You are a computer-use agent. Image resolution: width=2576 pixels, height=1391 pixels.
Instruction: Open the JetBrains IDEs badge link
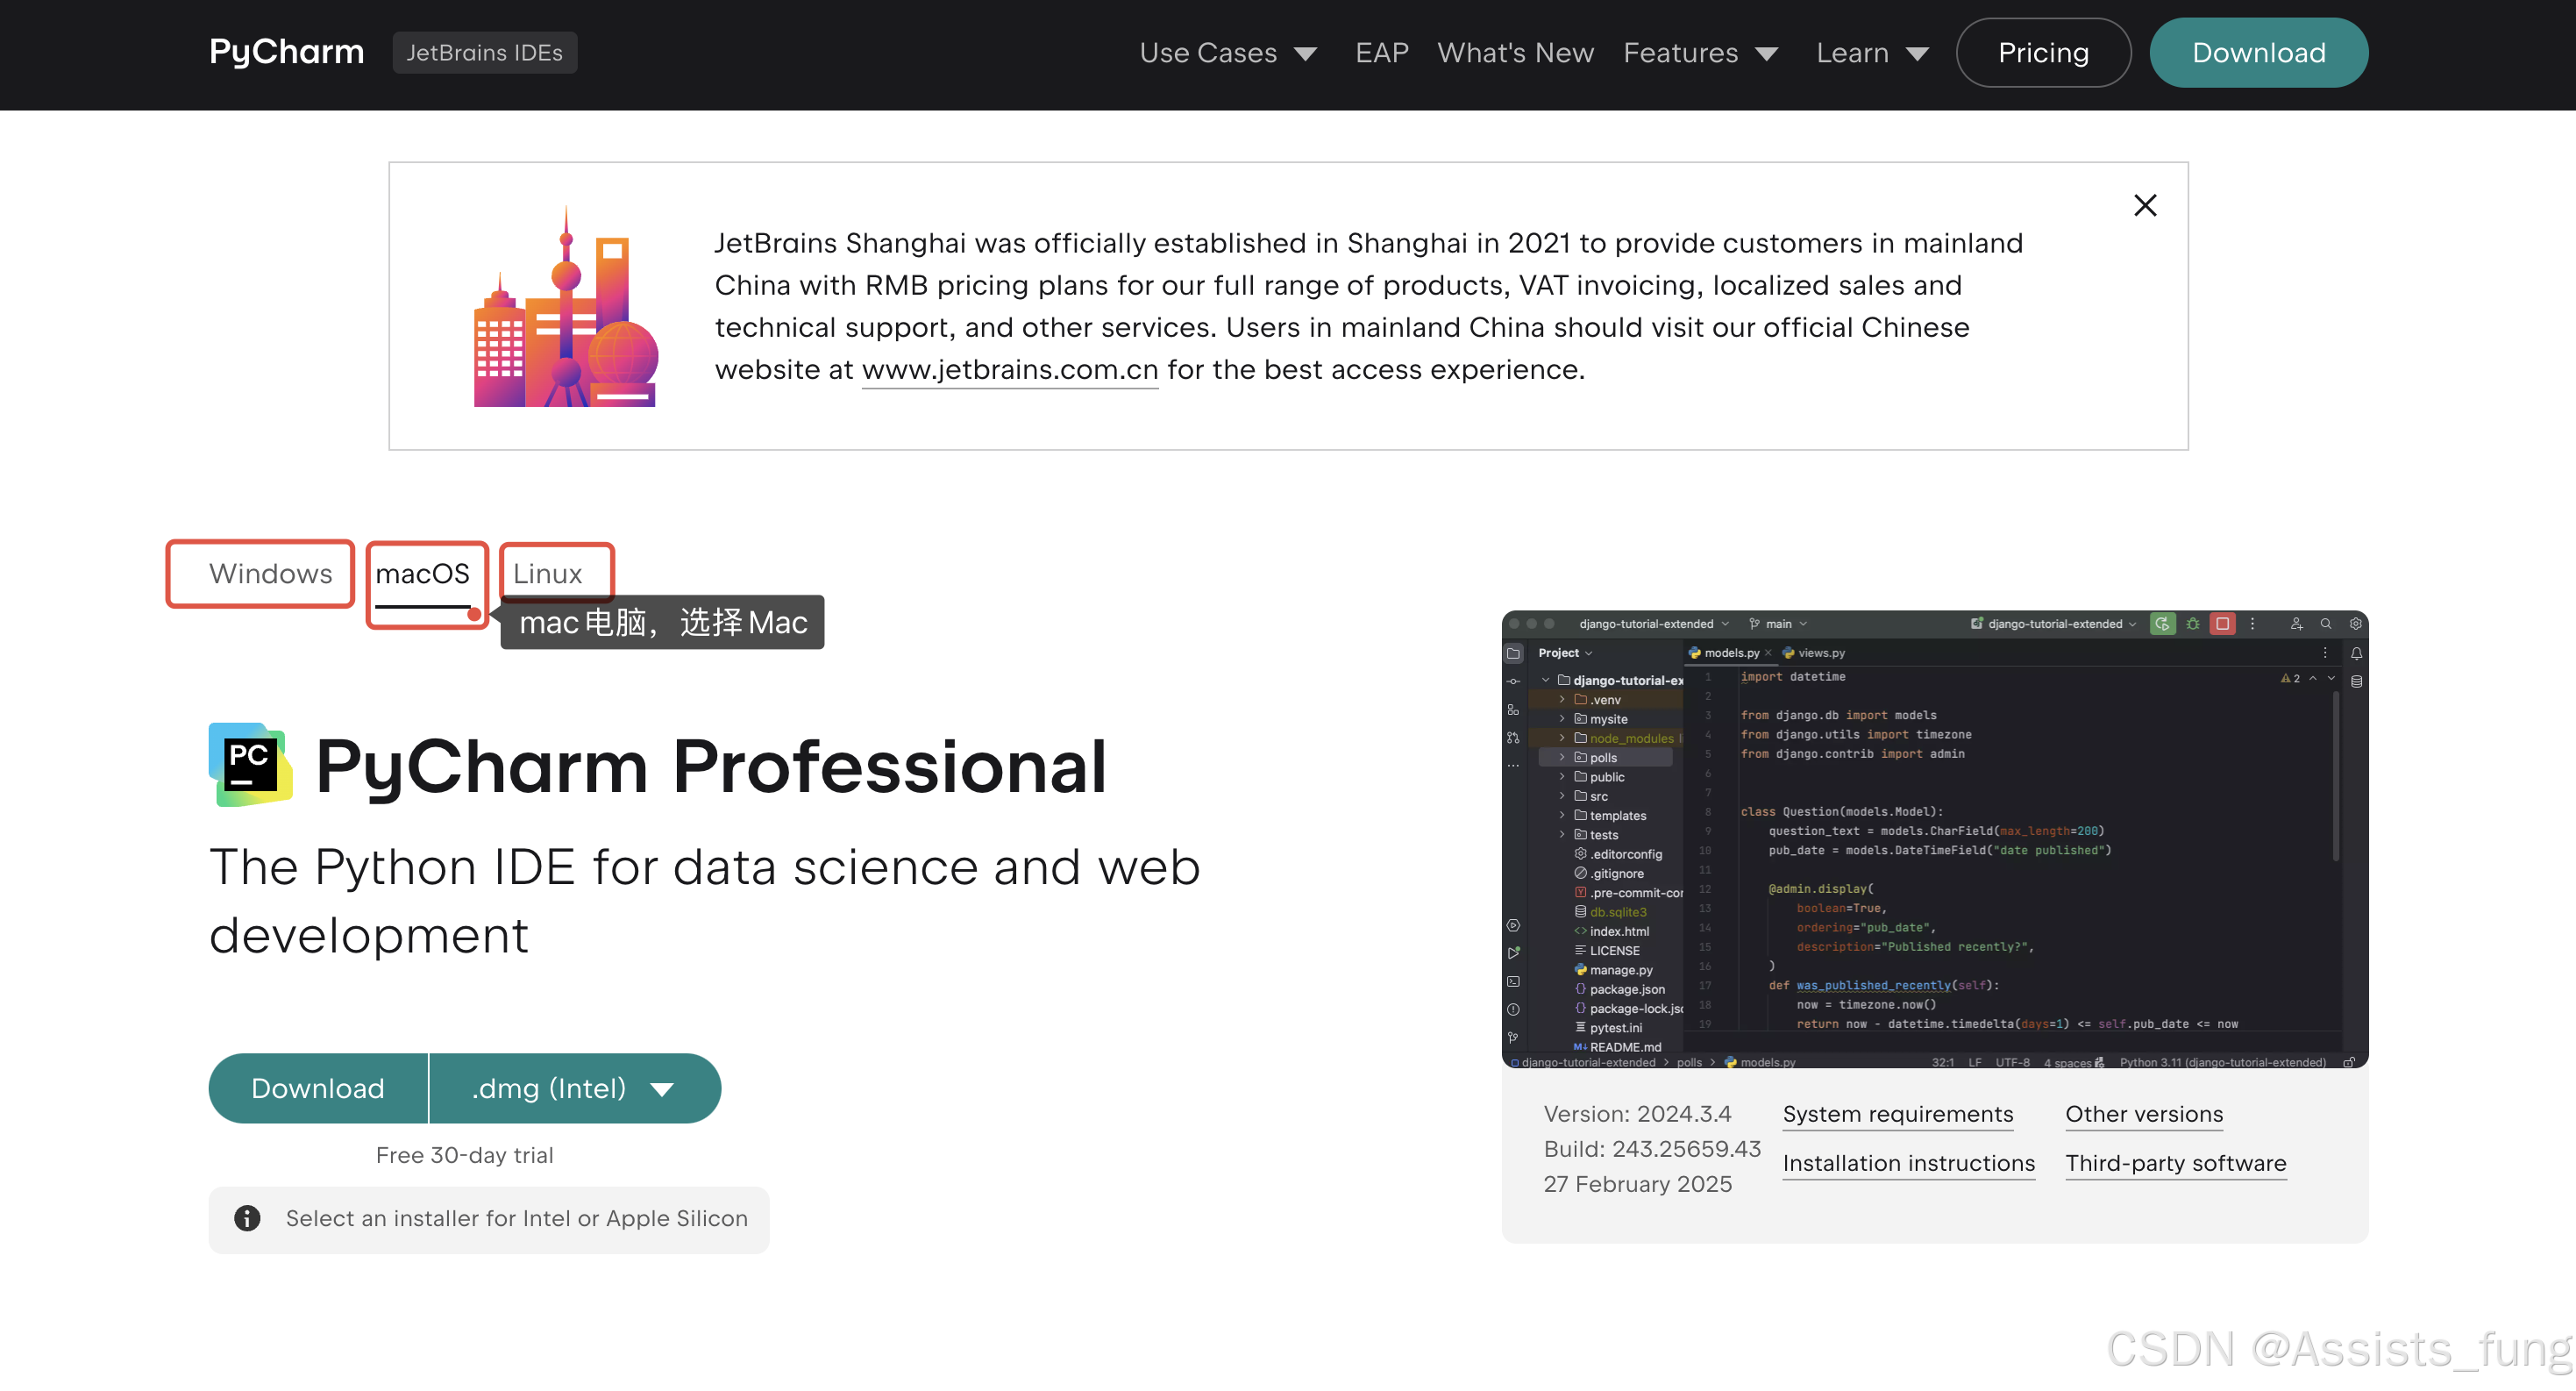484,52
